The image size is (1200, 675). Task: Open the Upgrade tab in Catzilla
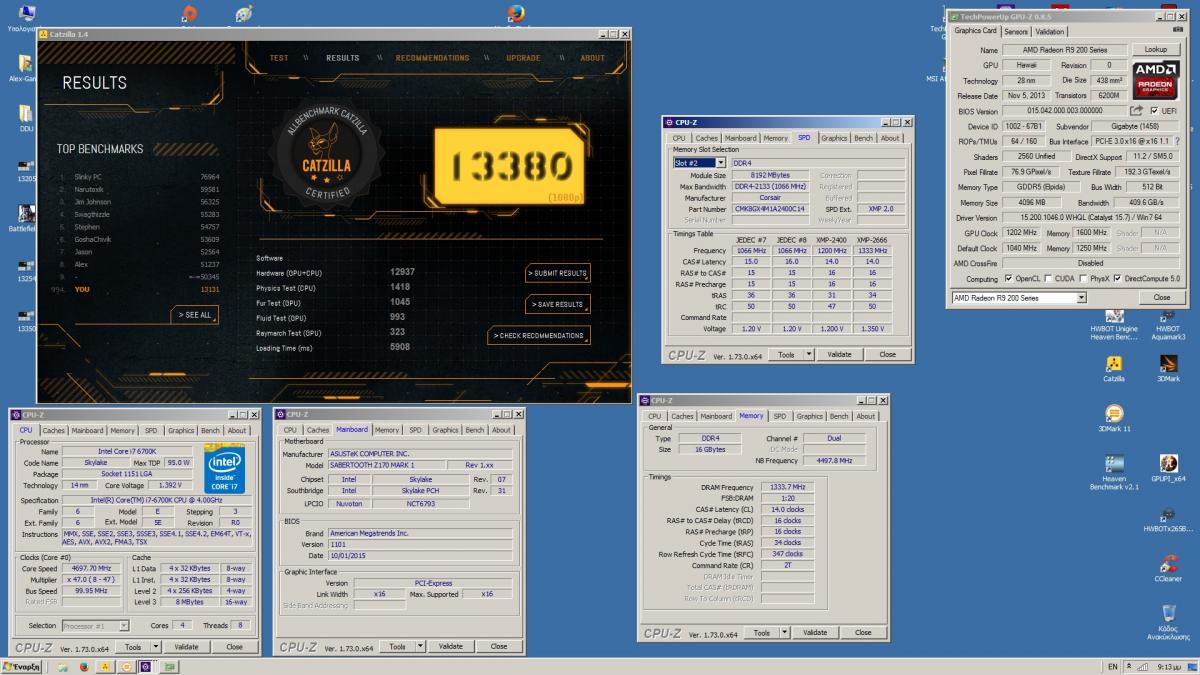(x=522, y=58)
